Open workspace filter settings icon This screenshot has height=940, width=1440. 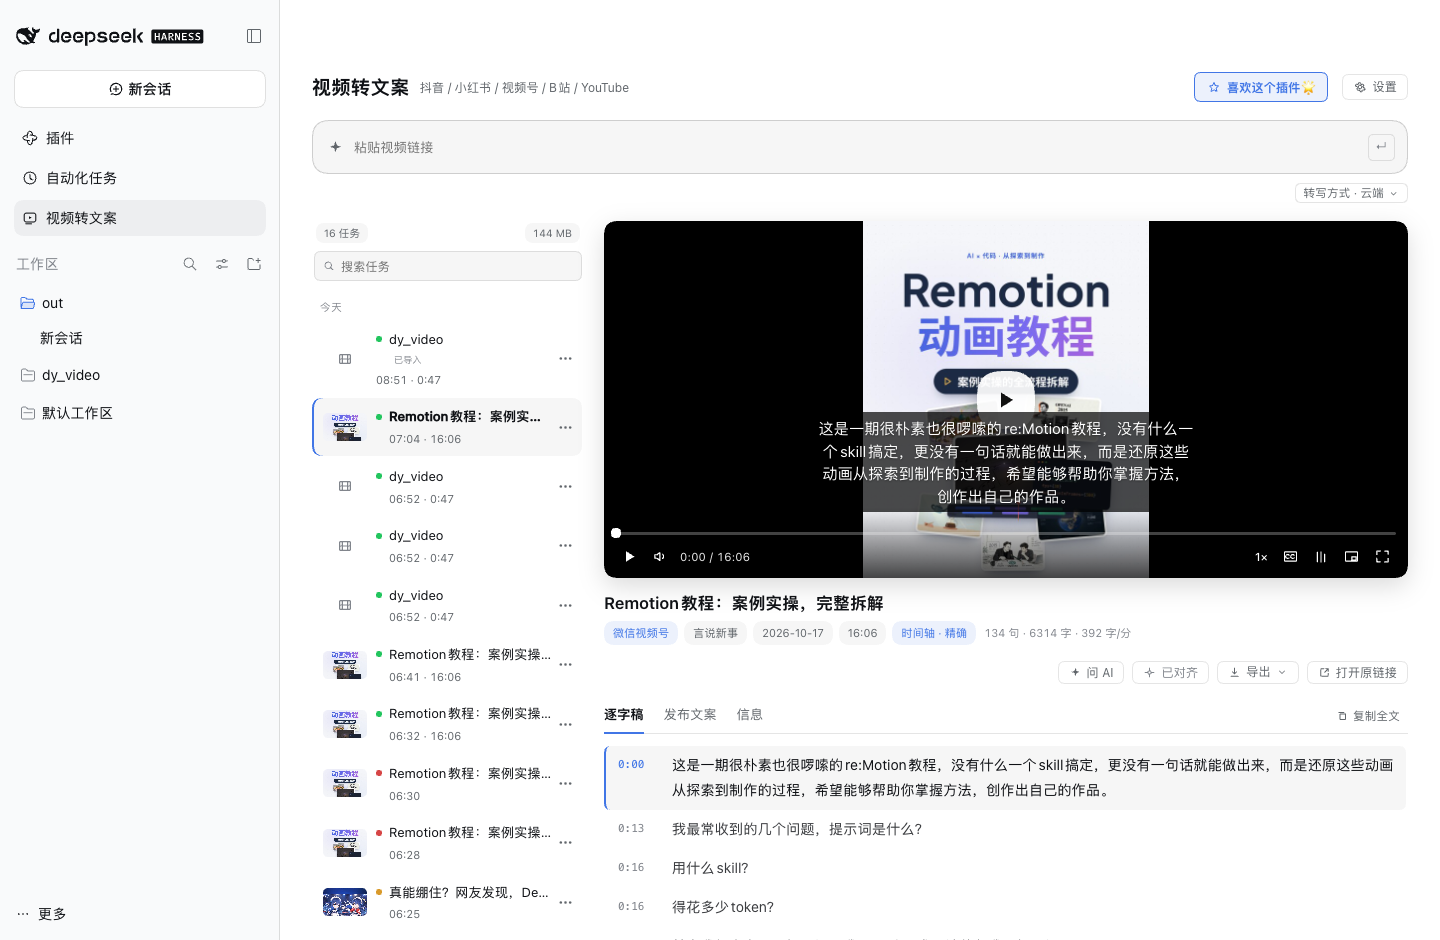pos(222,264)
